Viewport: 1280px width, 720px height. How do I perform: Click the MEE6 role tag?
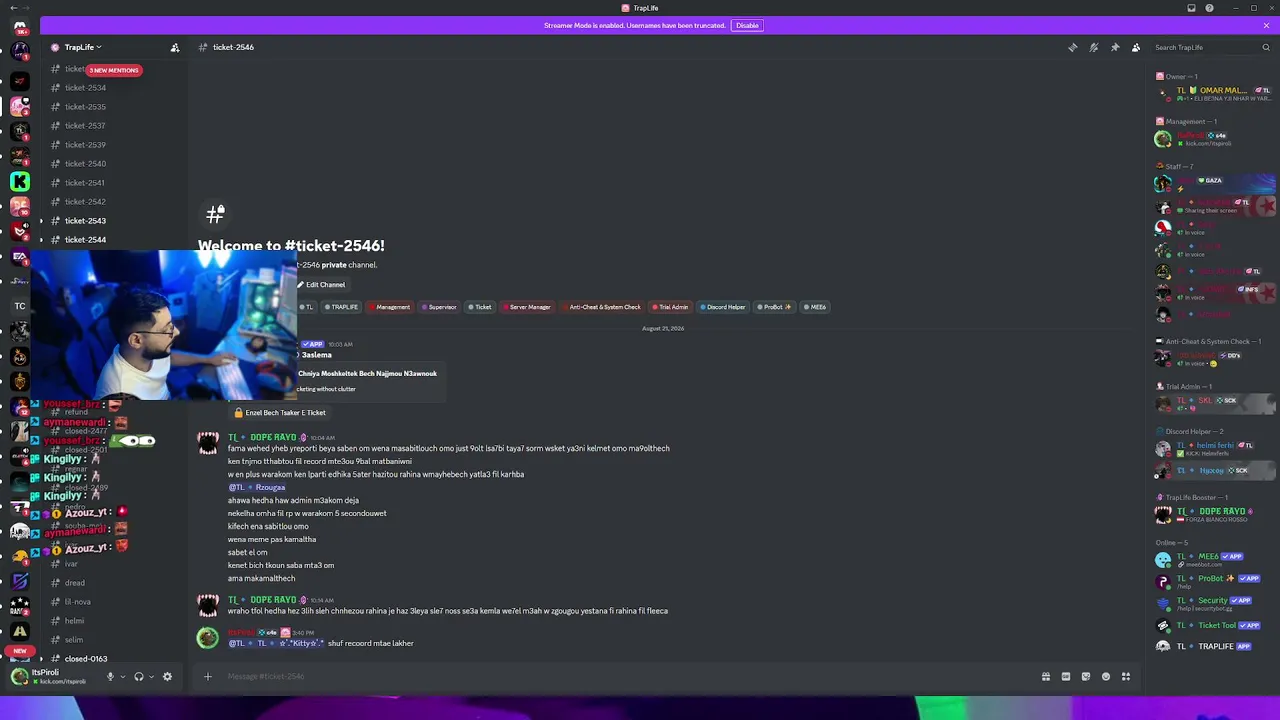815,307
